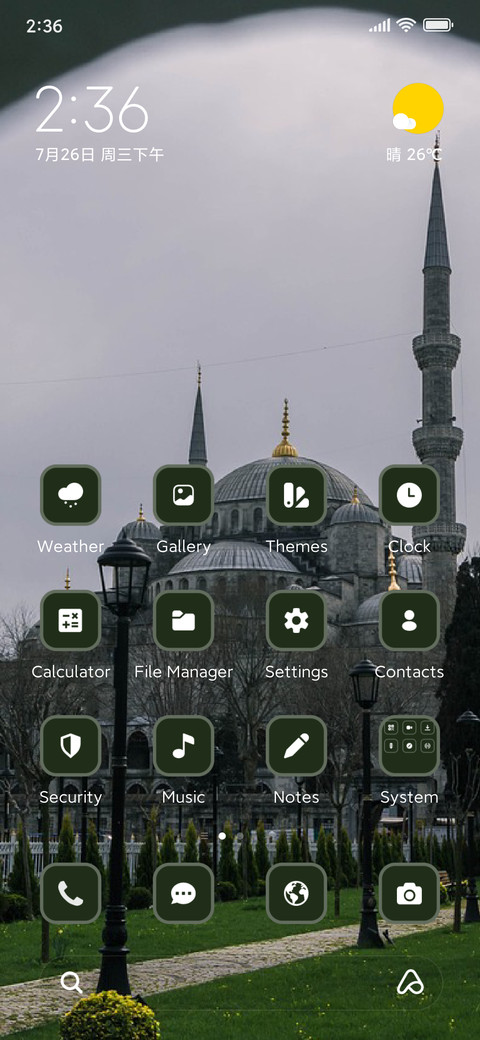Launch the Browser globe icon
The width and height of the screenshot is (480, 1040).
tap(296, 893)
